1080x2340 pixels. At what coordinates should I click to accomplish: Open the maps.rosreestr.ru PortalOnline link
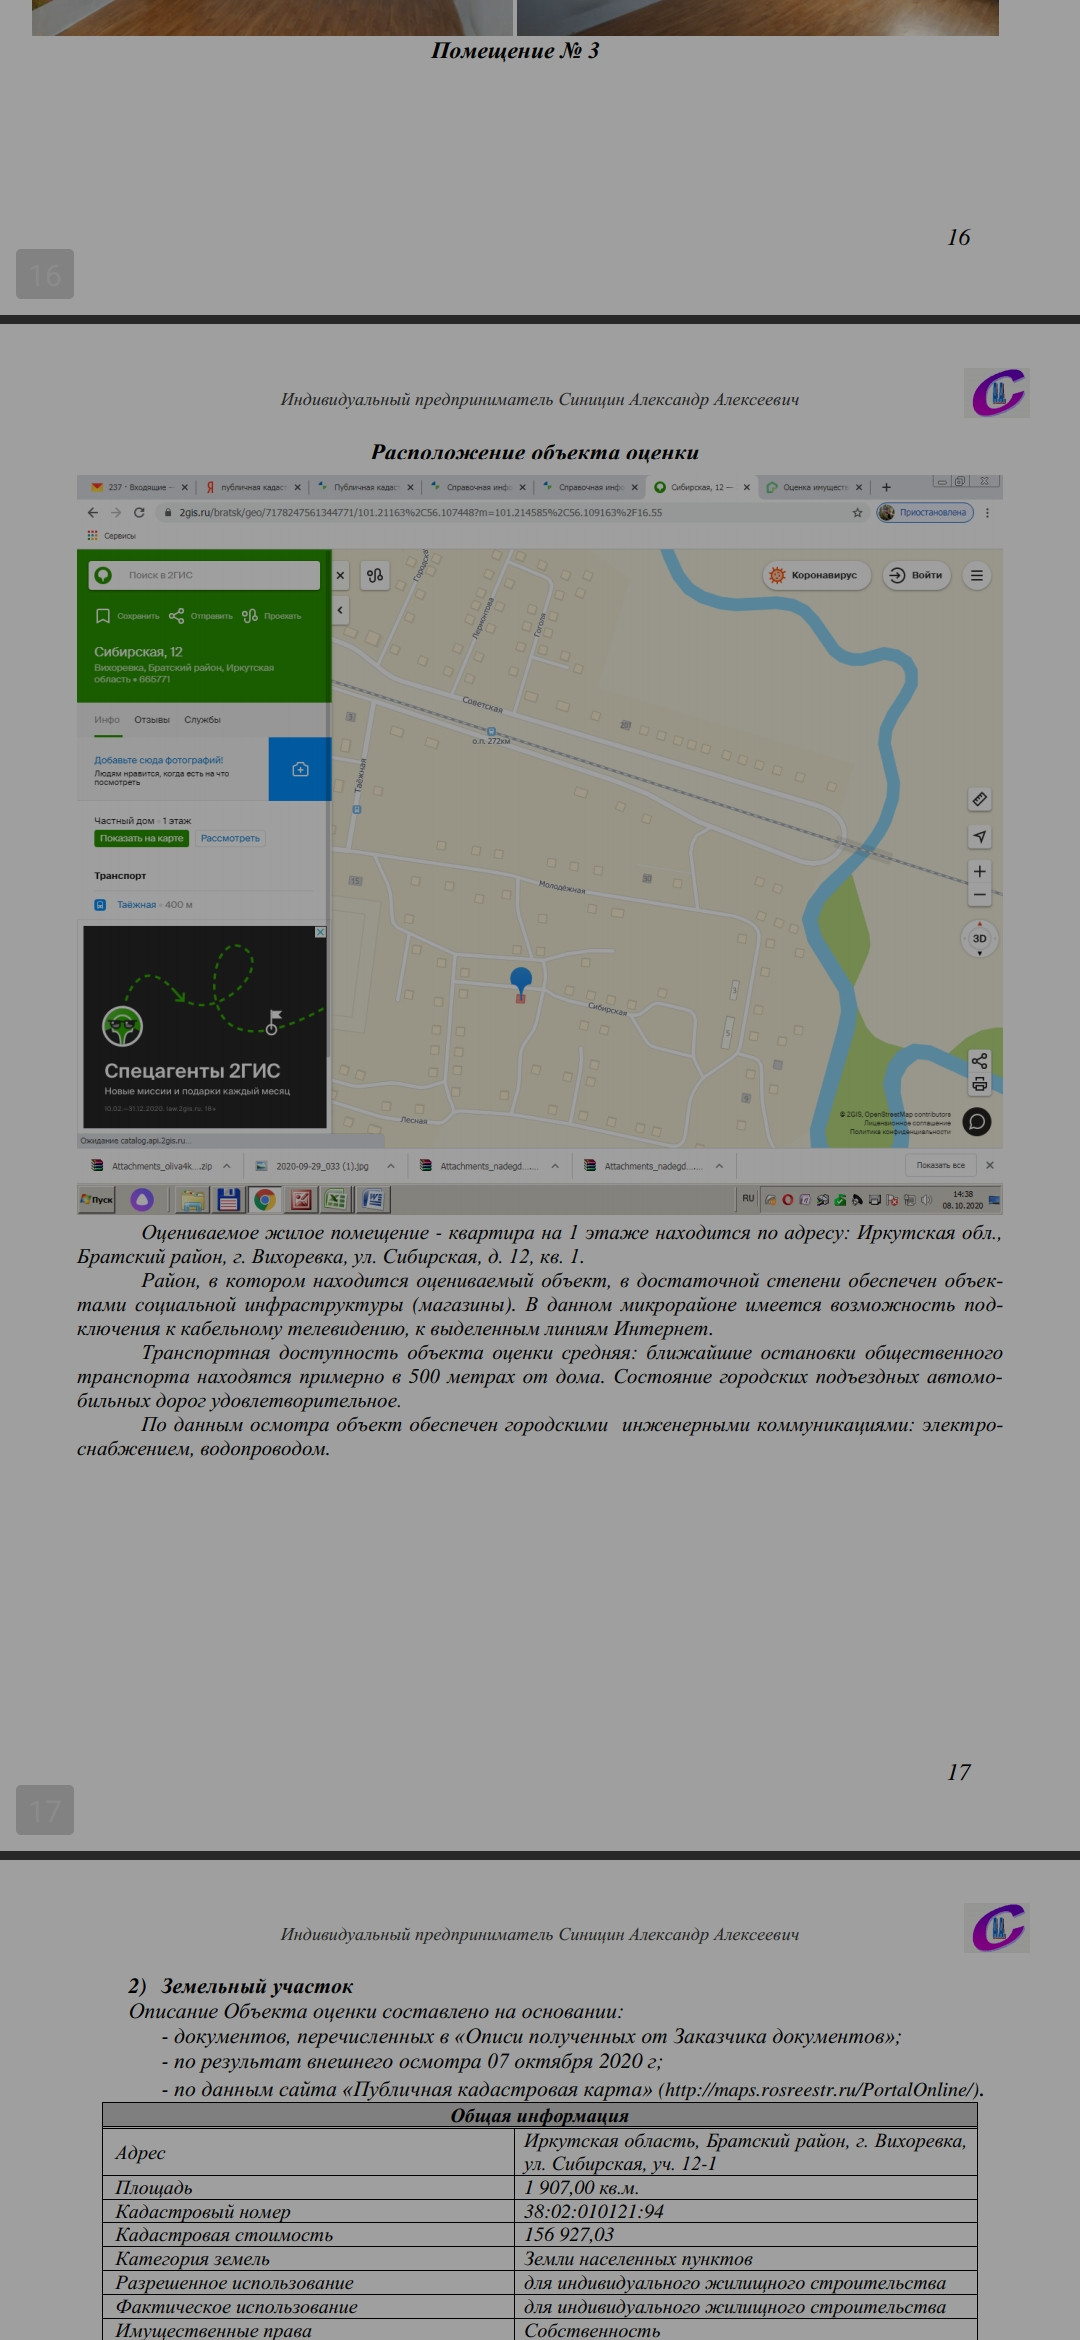tap(819, 2090)
